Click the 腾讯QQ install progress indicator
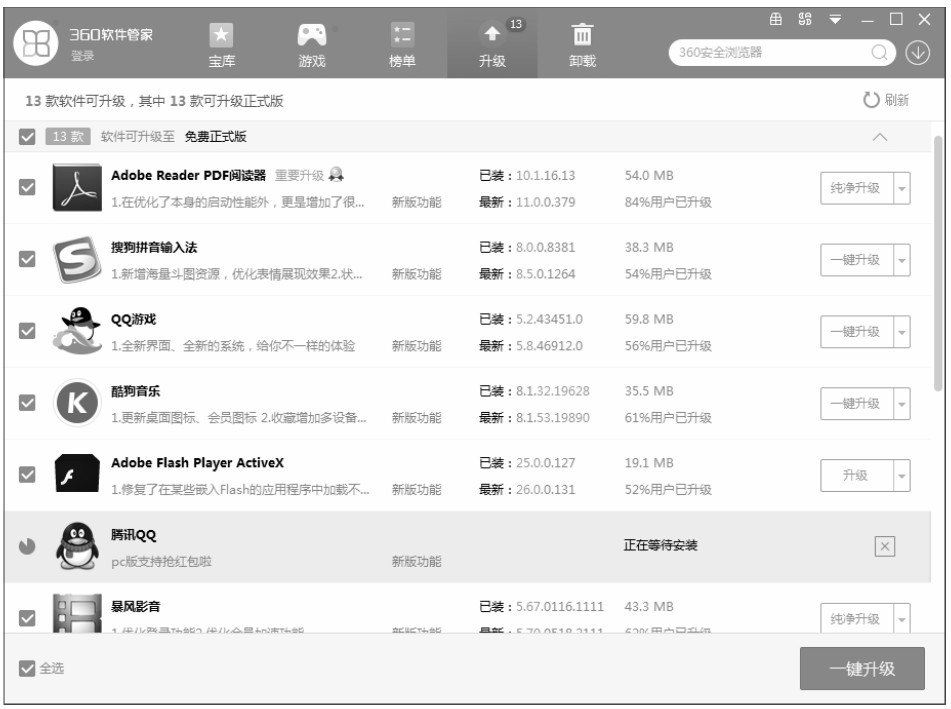 click(27, 546)
